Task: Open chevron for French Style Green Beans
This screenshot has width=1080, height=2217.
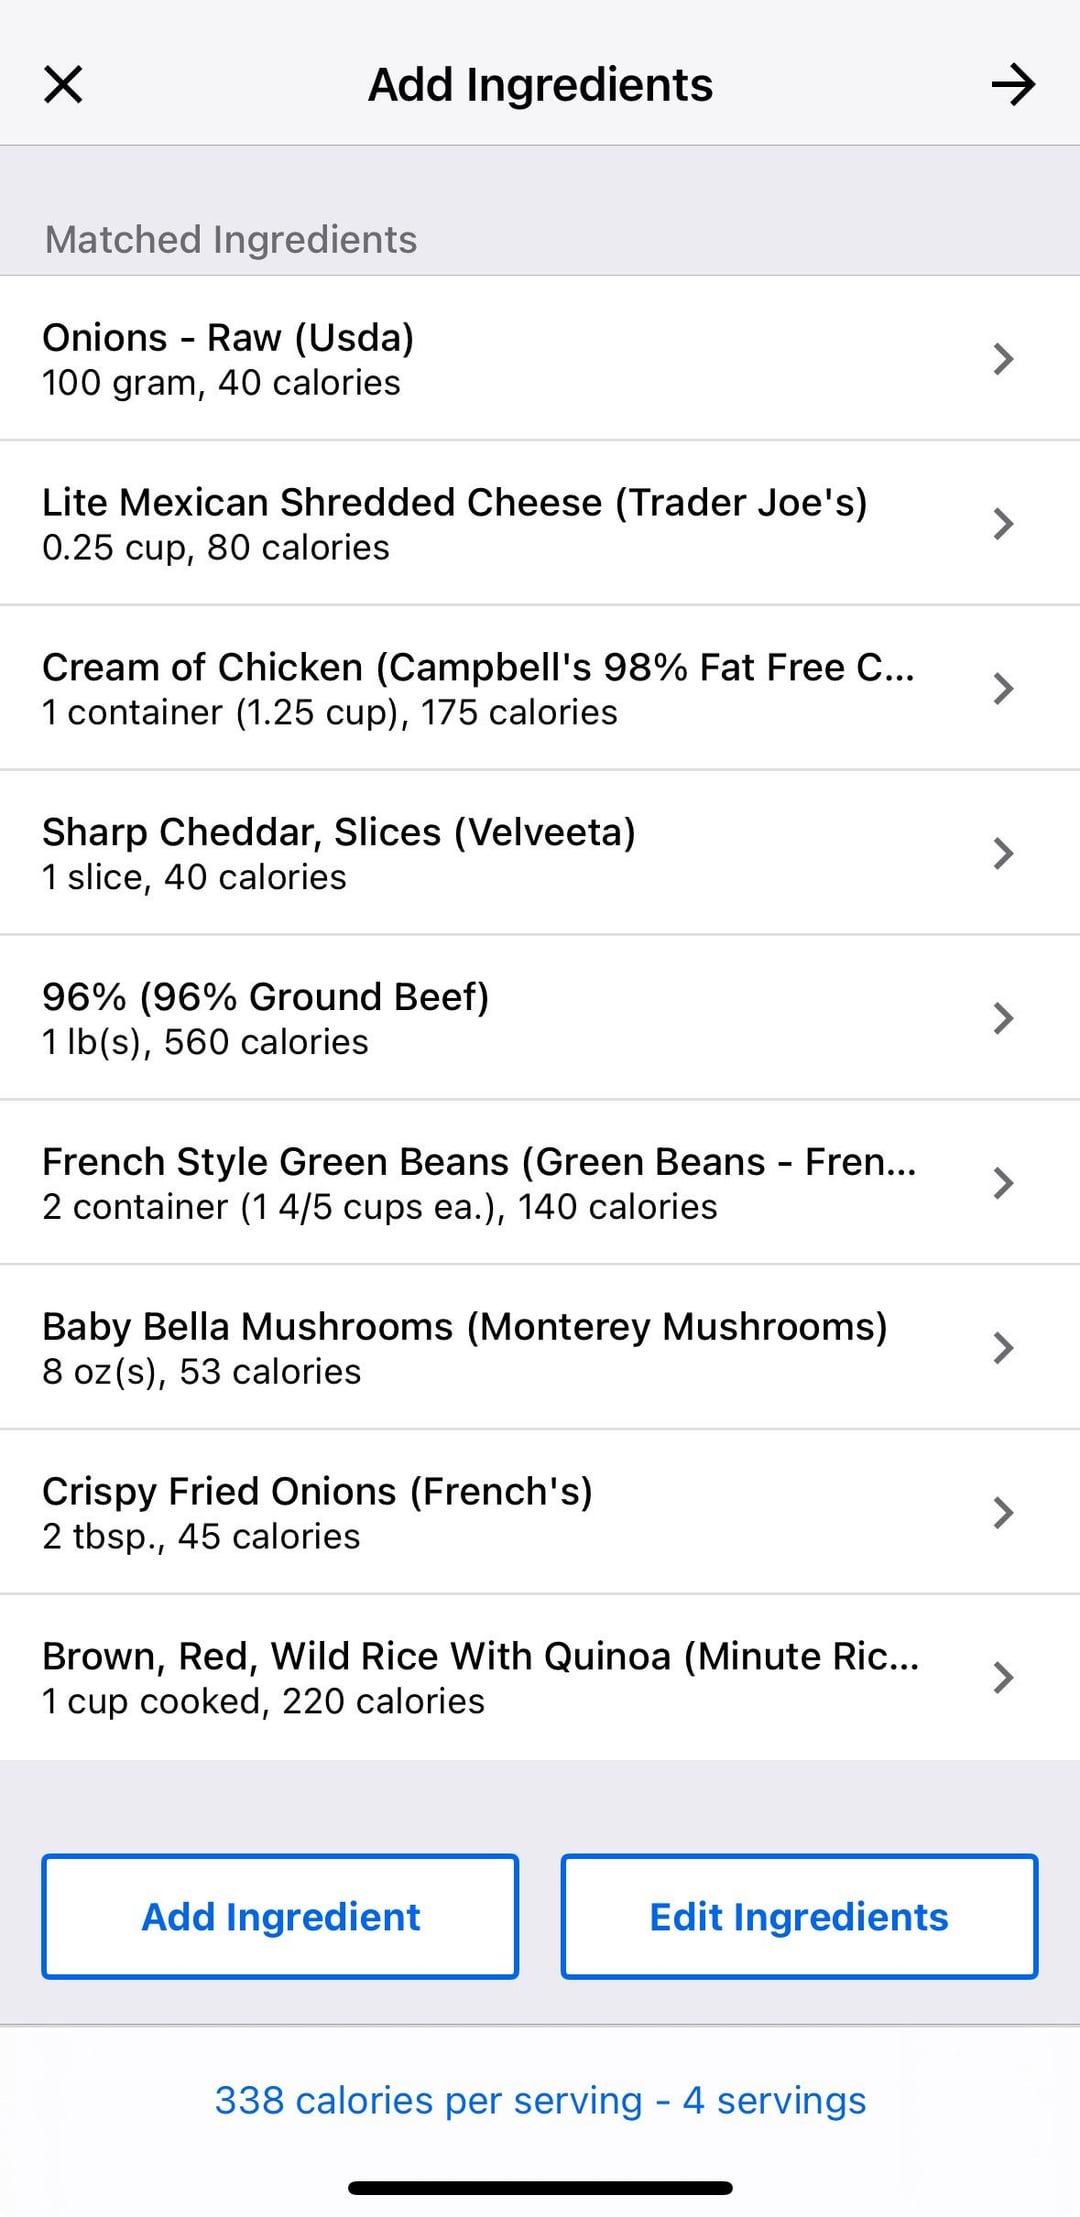Action: [1003, 1183]
